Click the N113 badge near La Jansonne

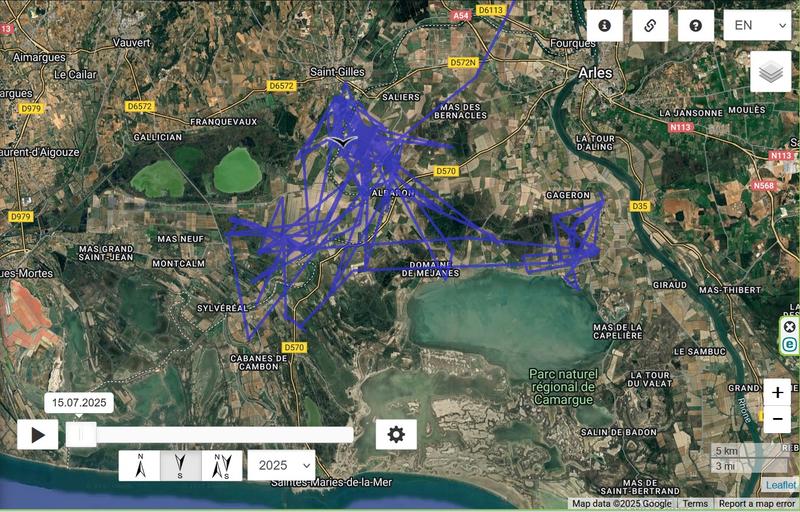(680, 126)
